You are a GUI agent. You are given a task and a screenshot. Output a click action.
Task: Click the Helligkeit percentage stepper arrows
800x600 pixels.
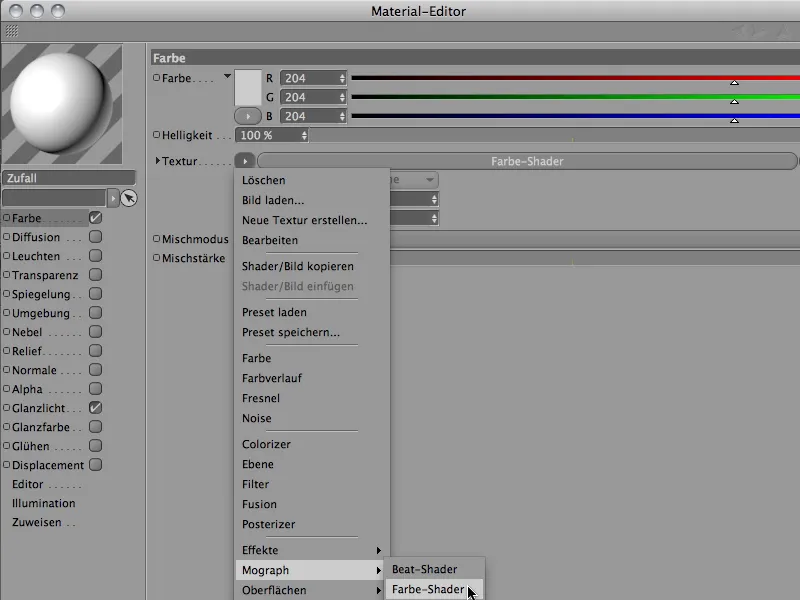pos(304,135)
